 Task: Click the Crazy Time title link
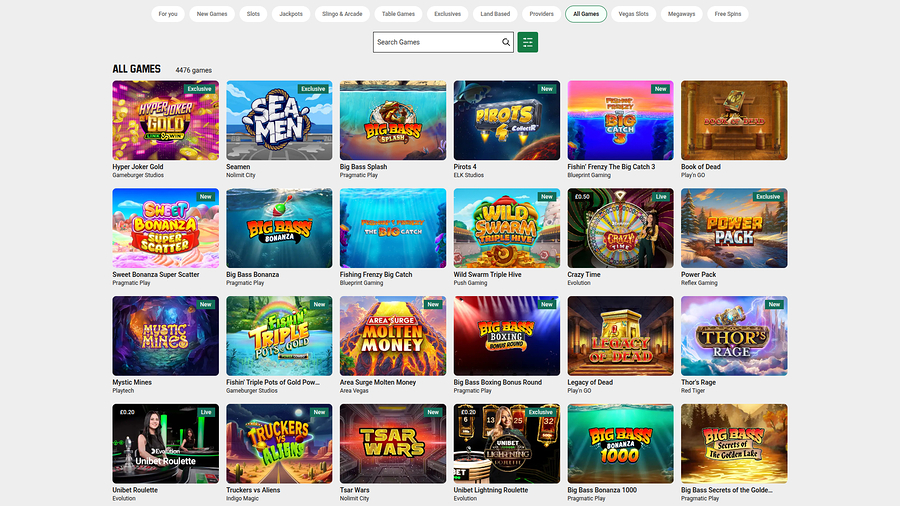(584, 275)
